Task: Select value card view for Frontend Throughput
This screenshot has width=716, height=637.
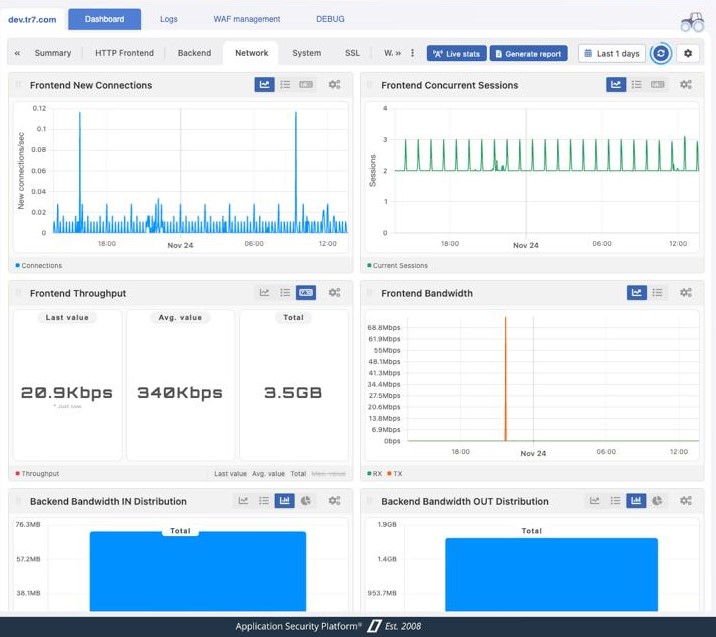Action: click(x=306, y=293)
